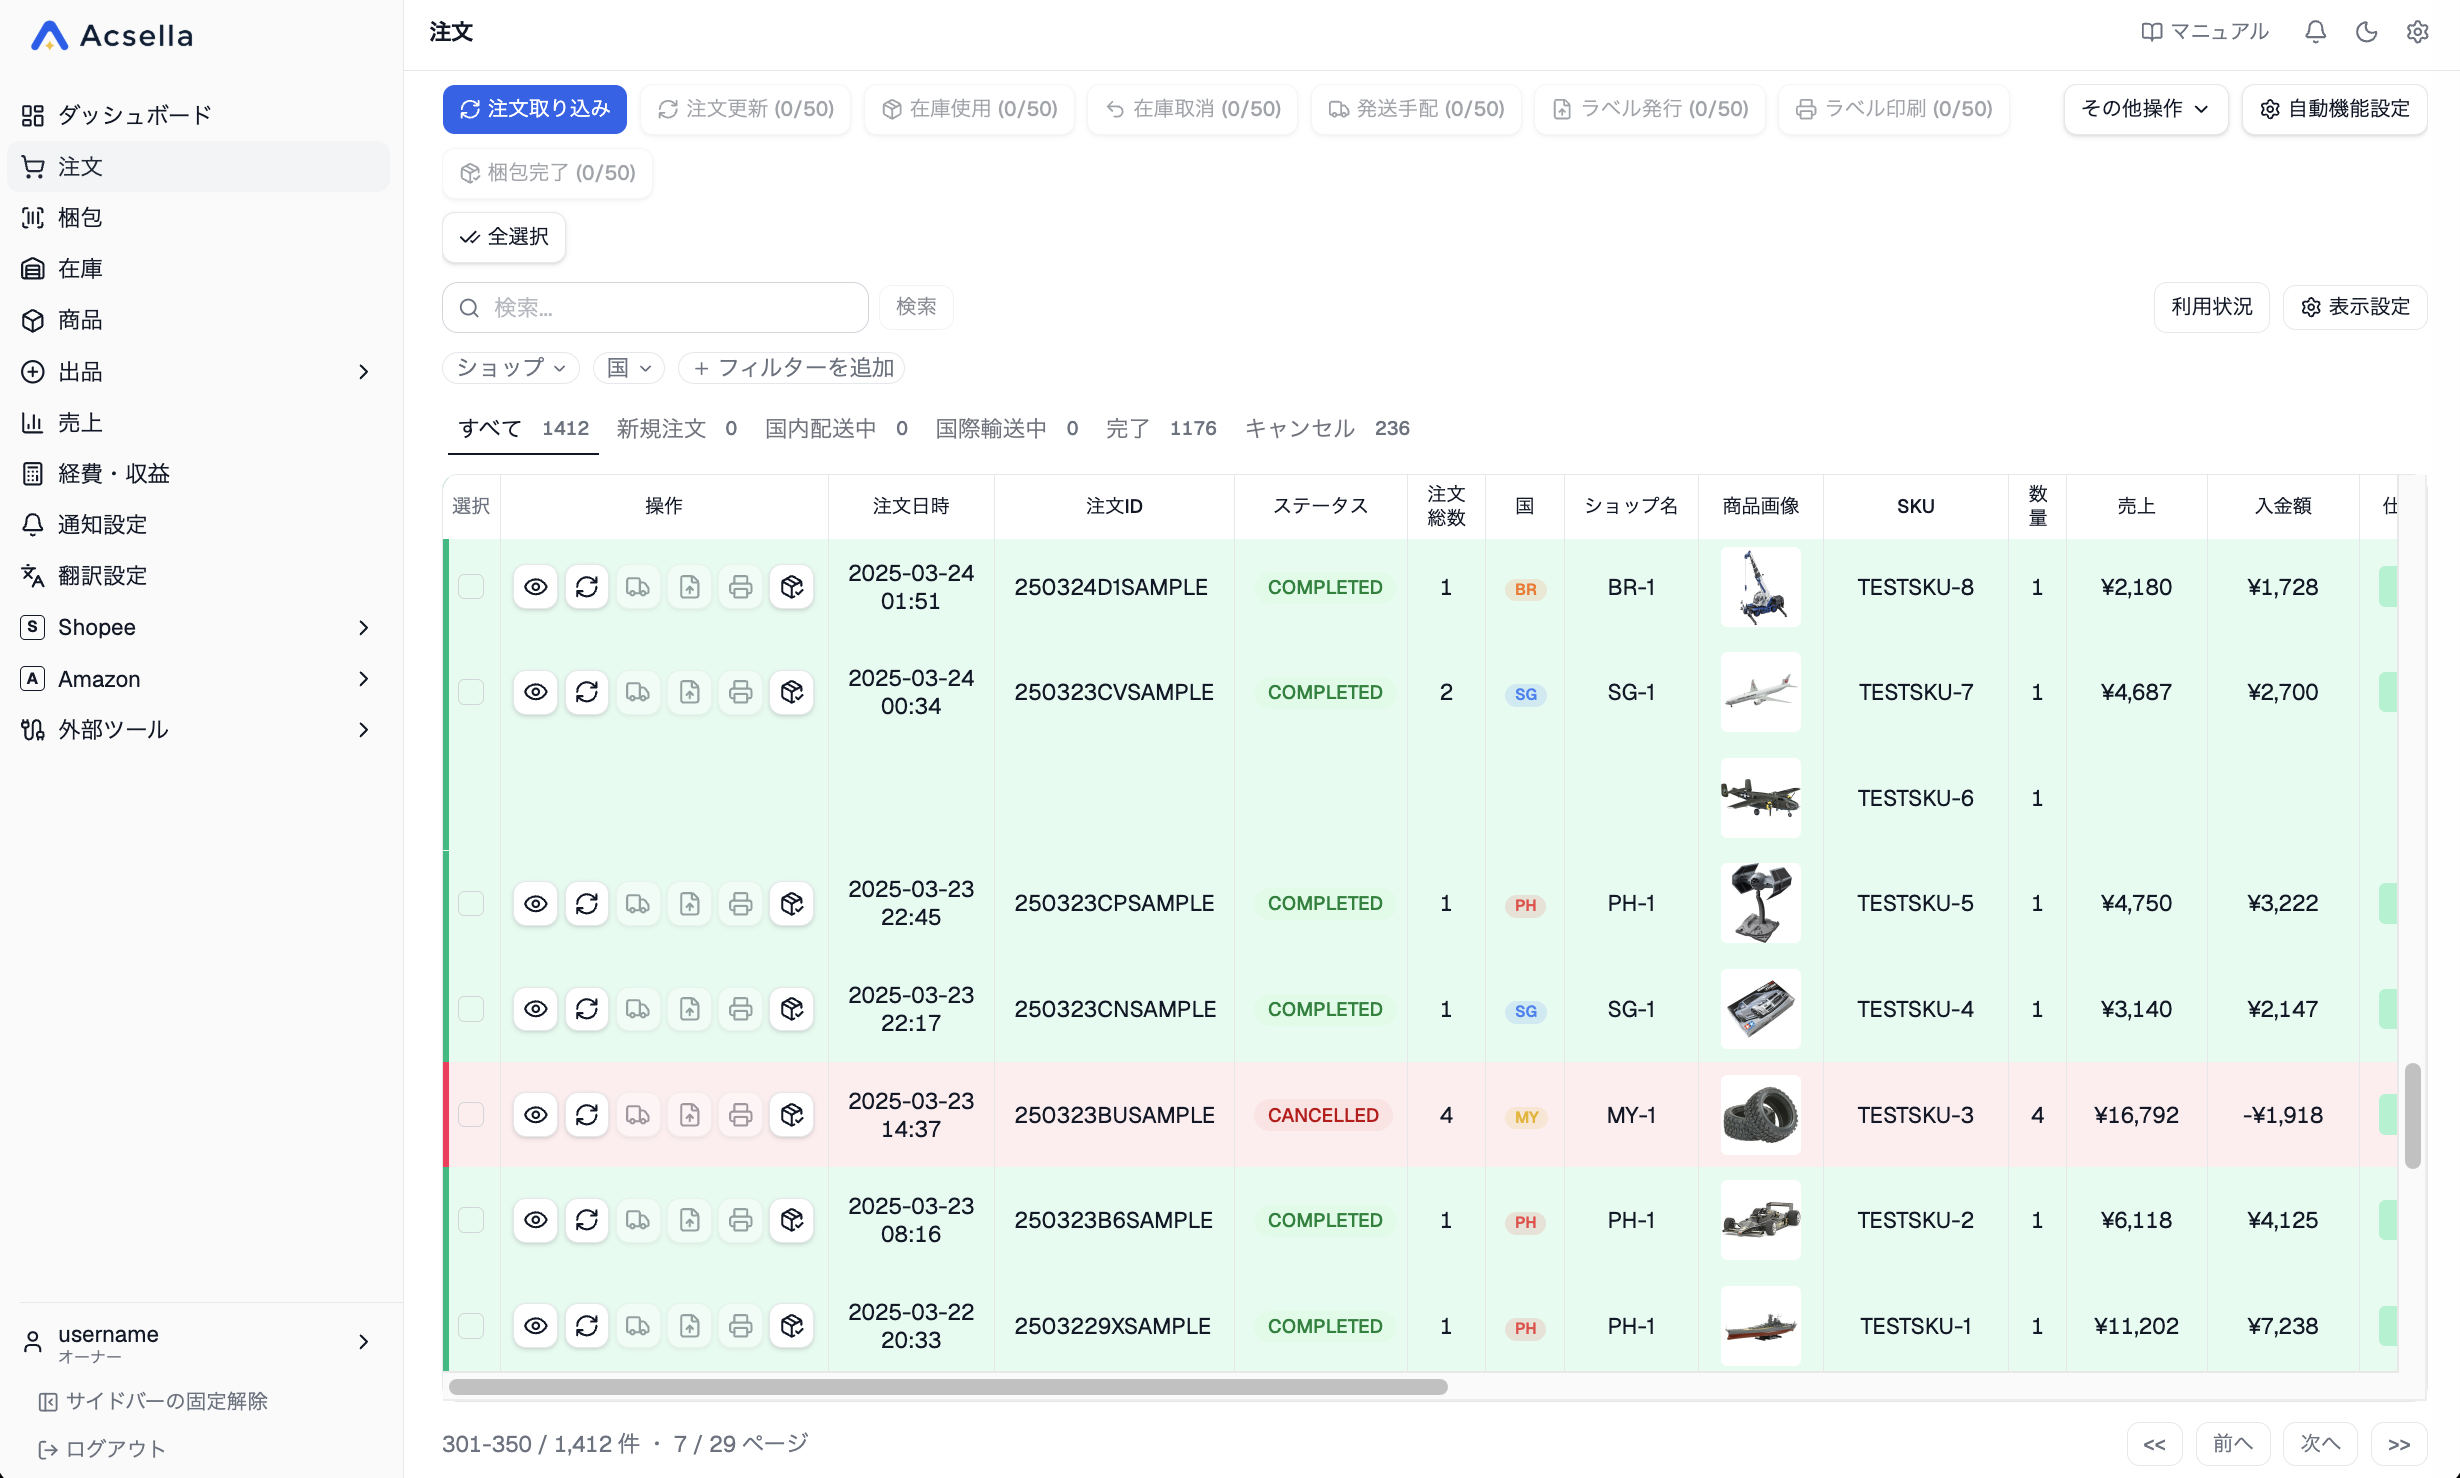The height and width of the screenshot is (1478, 2460).
Task: Click the horizontal table scrollbar
Action: click(x=948, y=1387)
